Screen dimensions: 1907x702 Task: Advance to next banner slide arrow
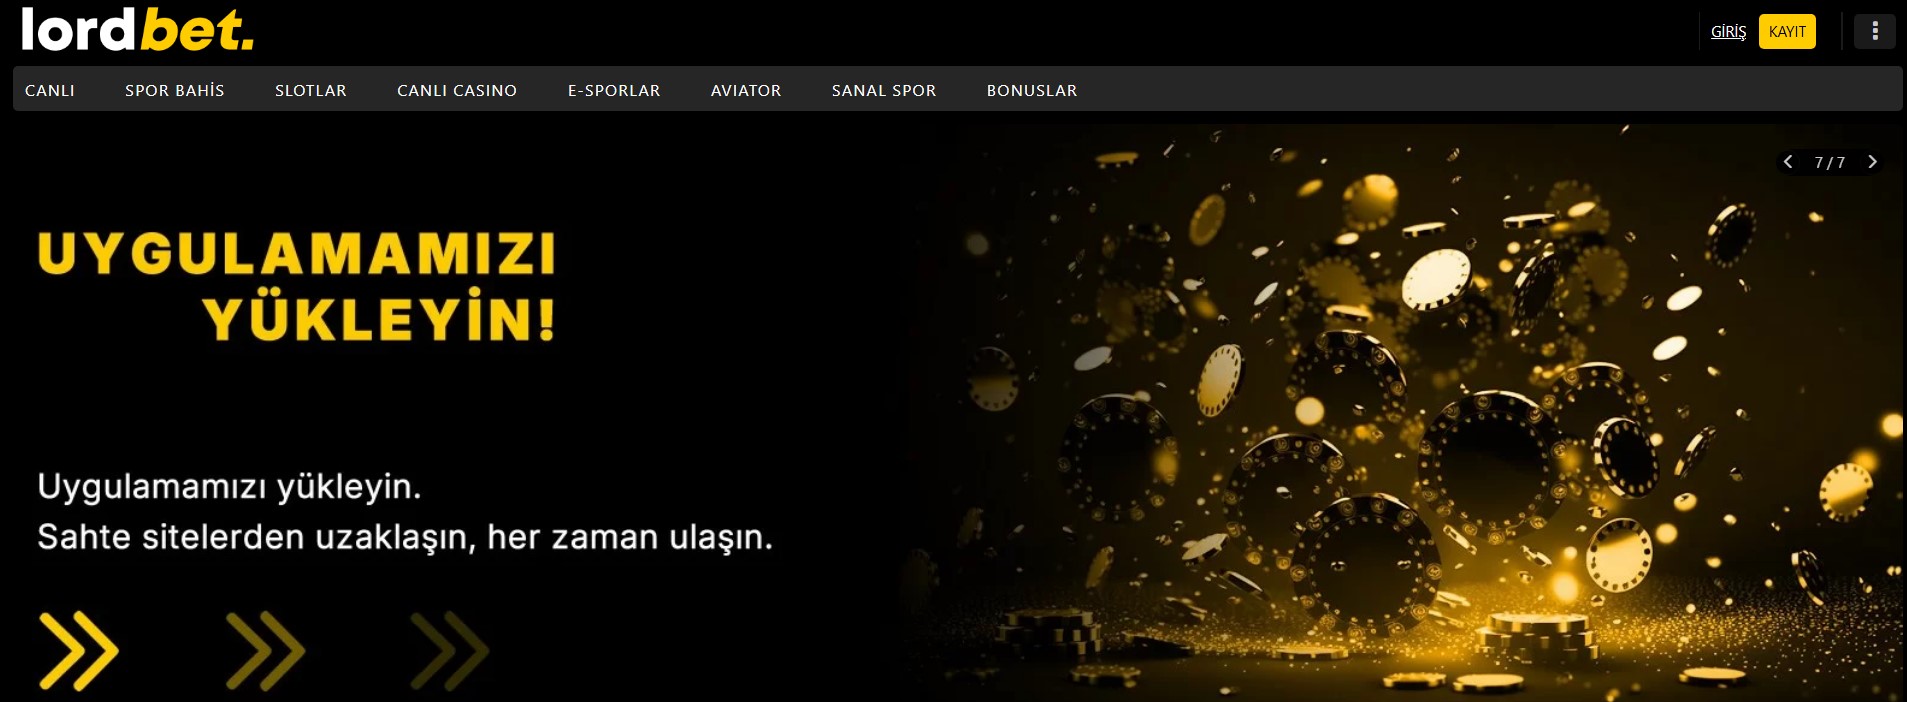point(1872,162)
